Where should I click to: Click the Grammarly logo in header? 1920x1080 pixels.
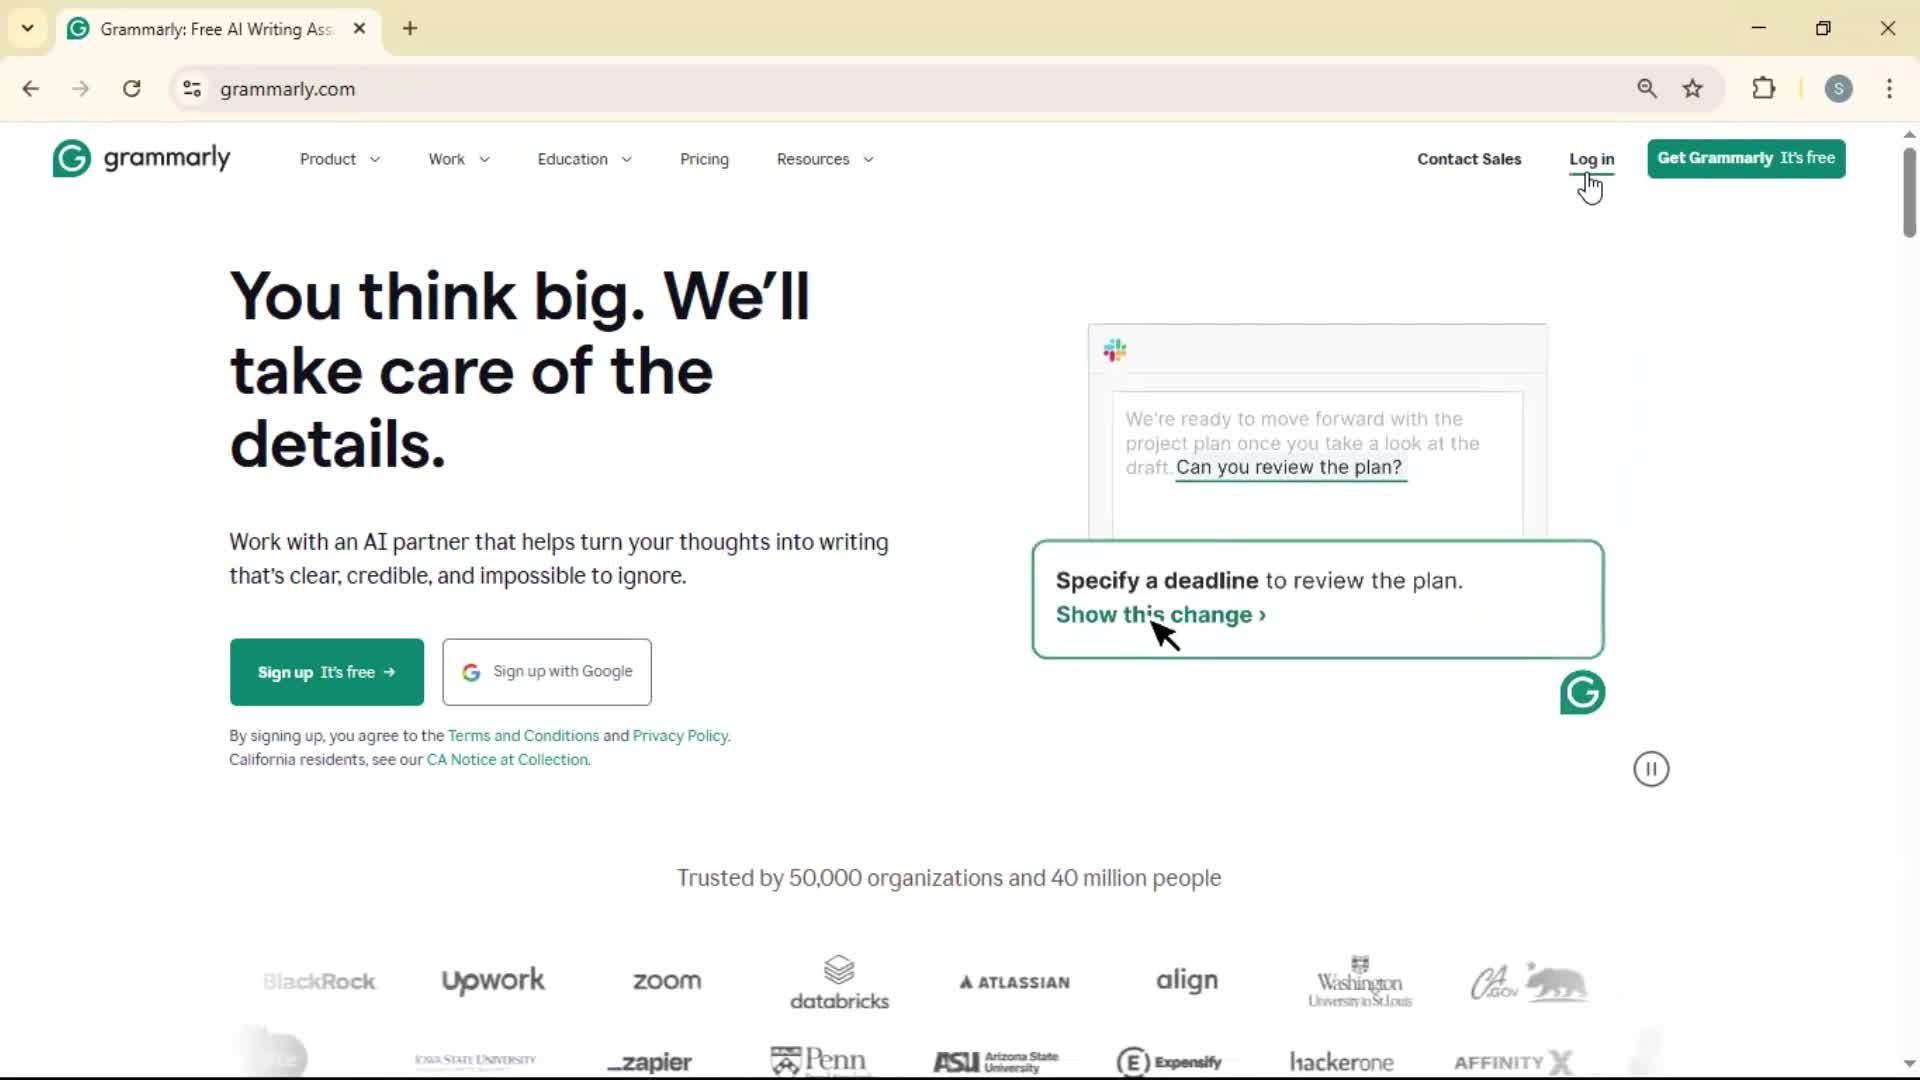(x=141, y=159)
